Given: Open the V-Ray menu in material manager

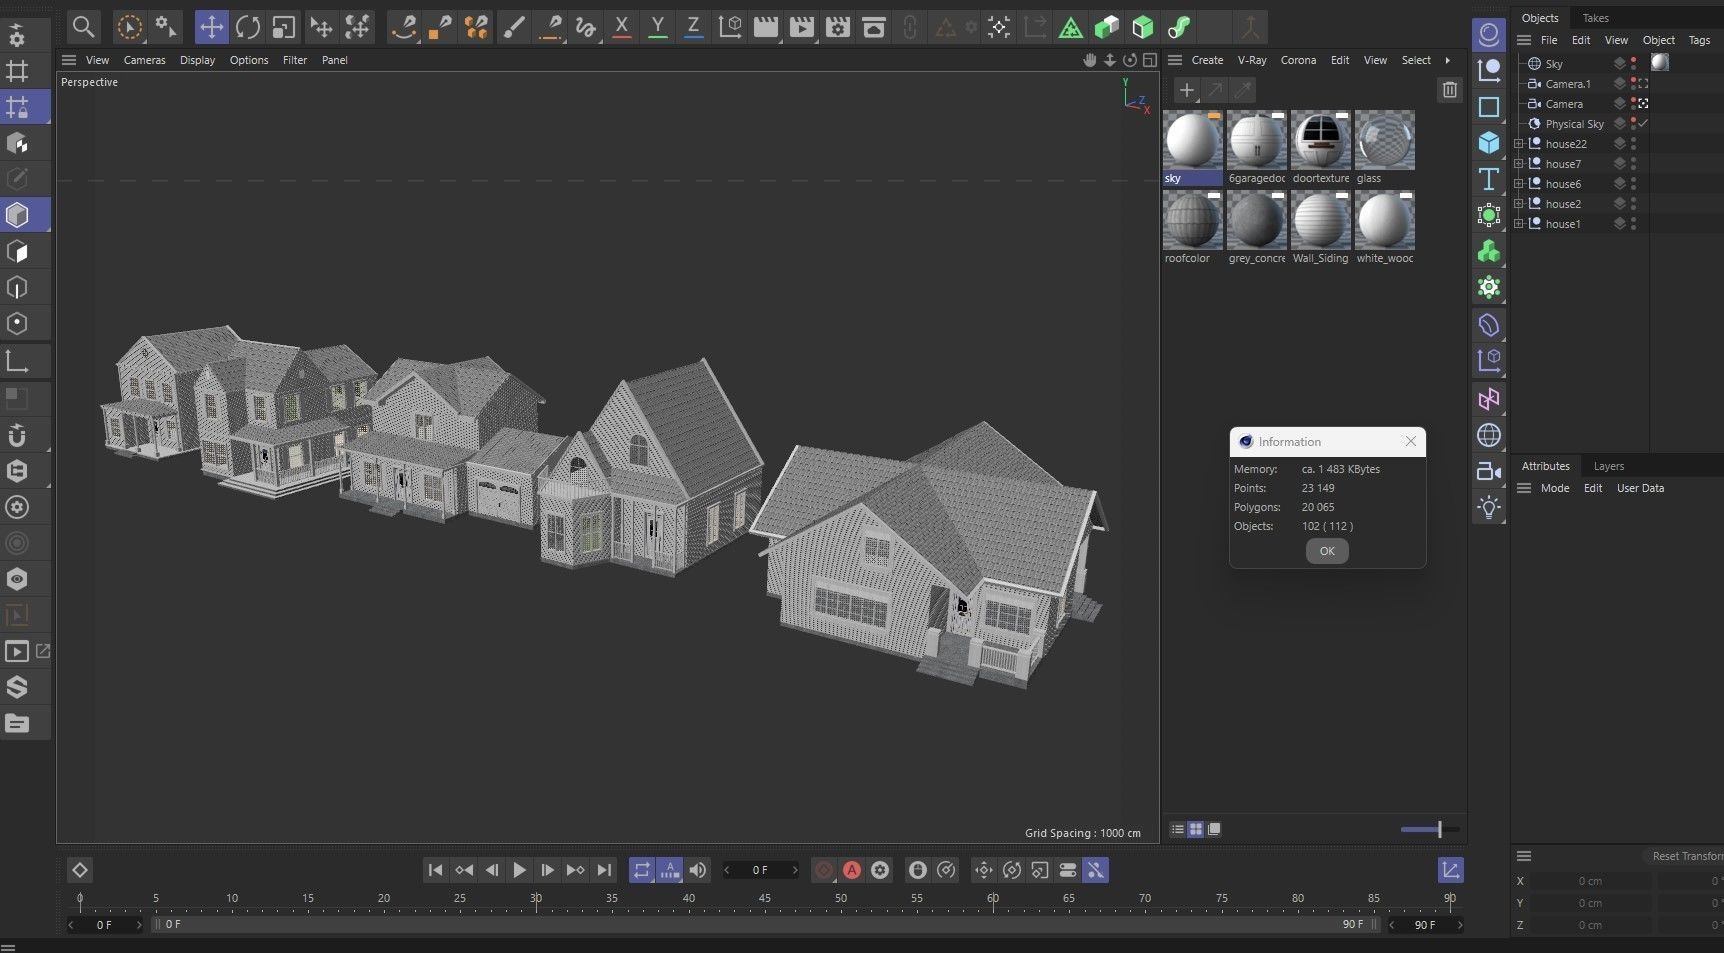Looking at the screenshot, I should click(1252, 60).
